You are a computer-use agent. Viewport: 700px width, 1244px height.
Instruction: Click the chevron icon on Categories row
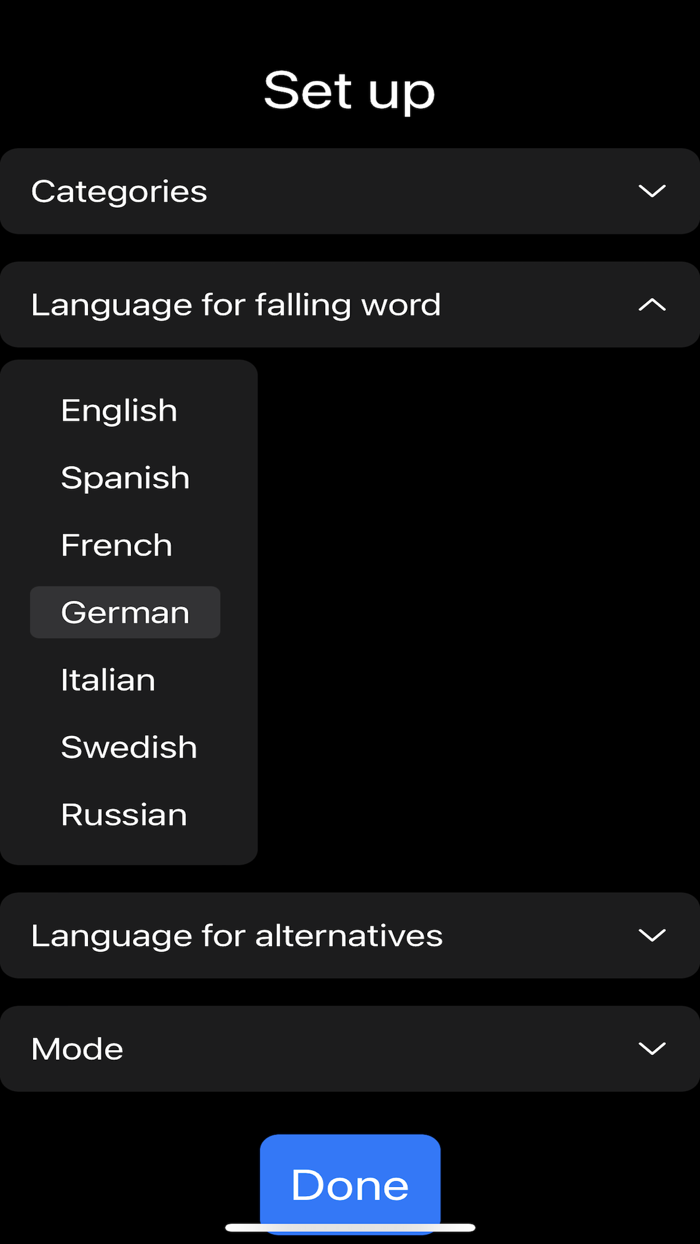click(652, 191)
